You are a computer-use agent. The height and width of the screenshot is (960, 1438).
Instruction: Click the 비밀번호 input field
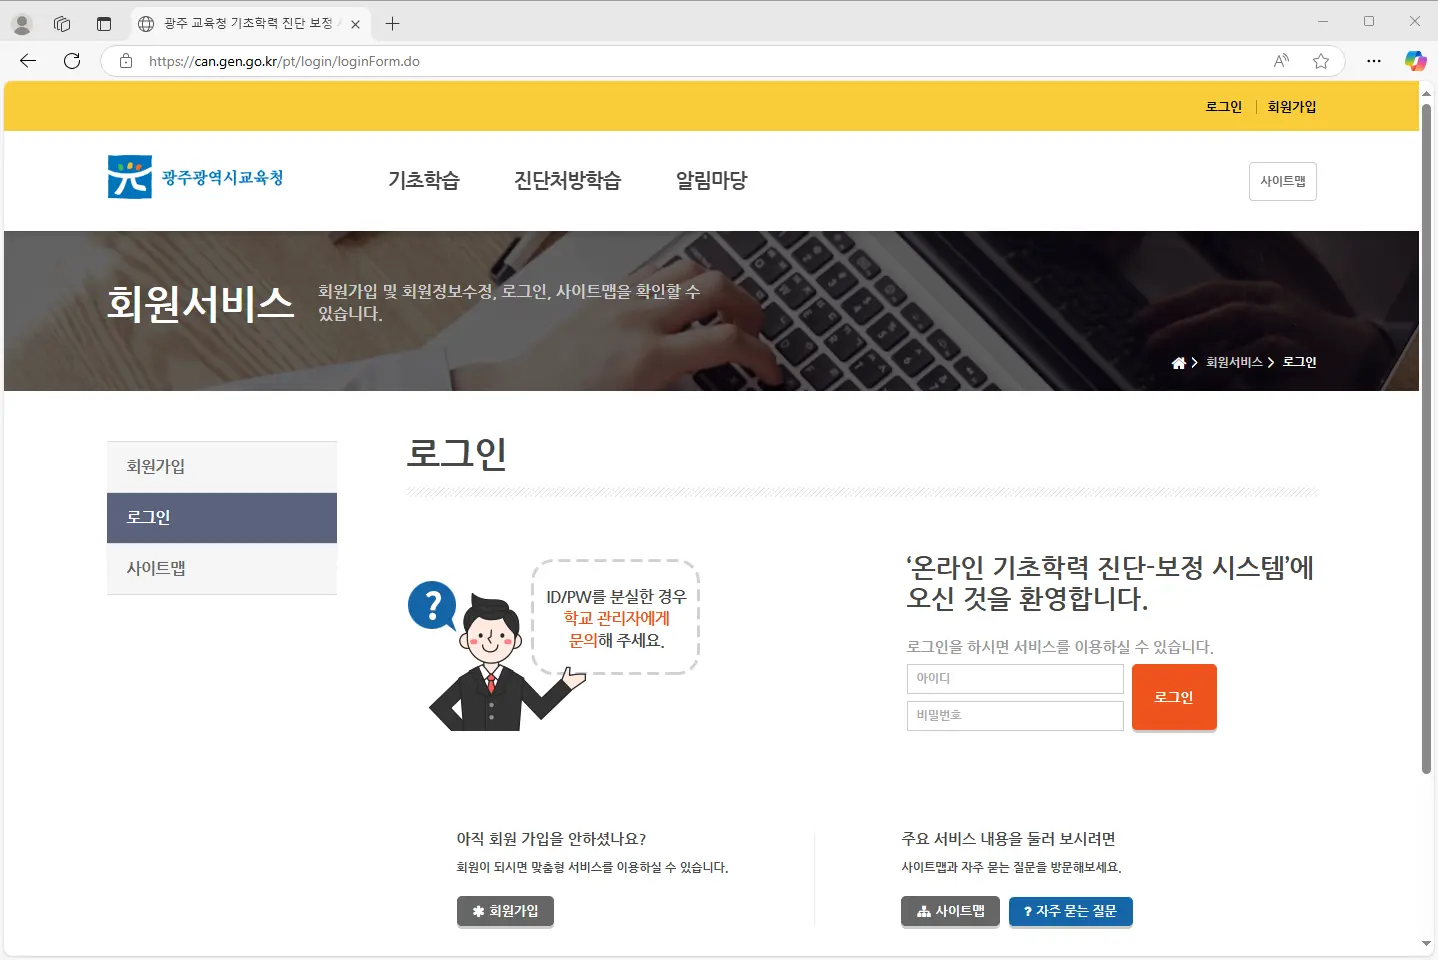(x=1014, y=715)
